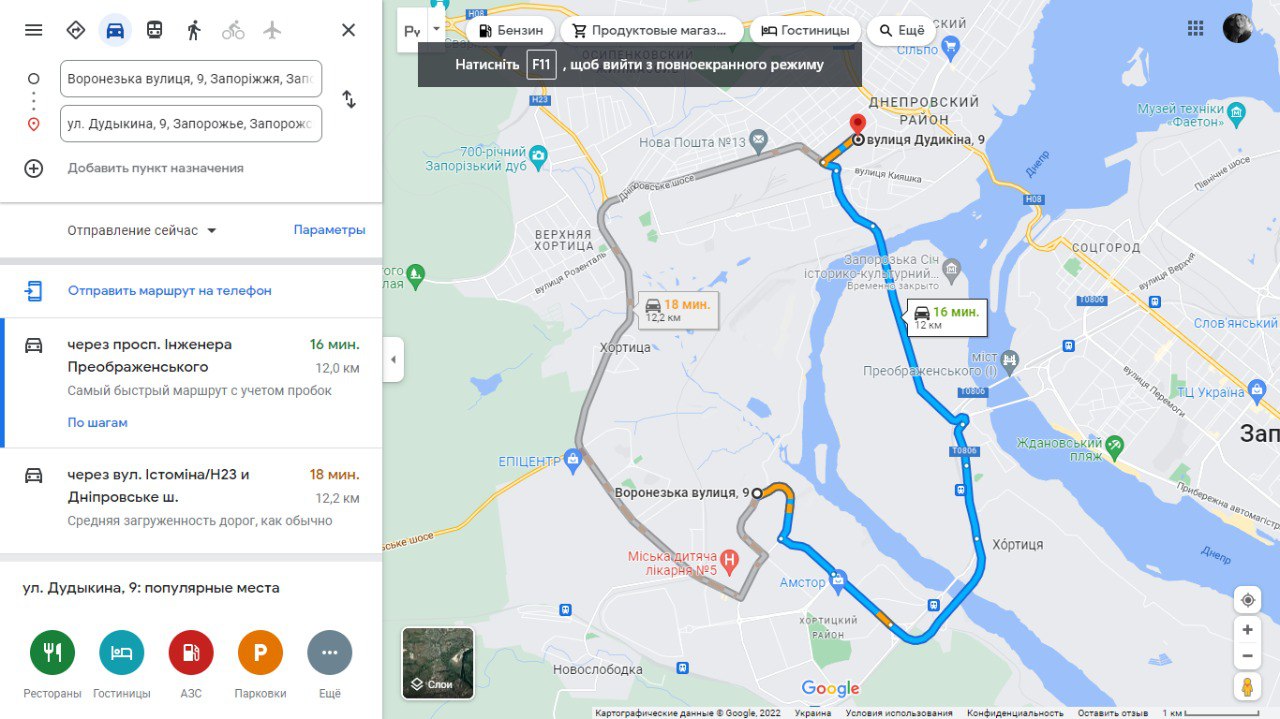1280x719 pixels.
Task: Filter by Гостиницы chip on map
Action: [805, 30]
